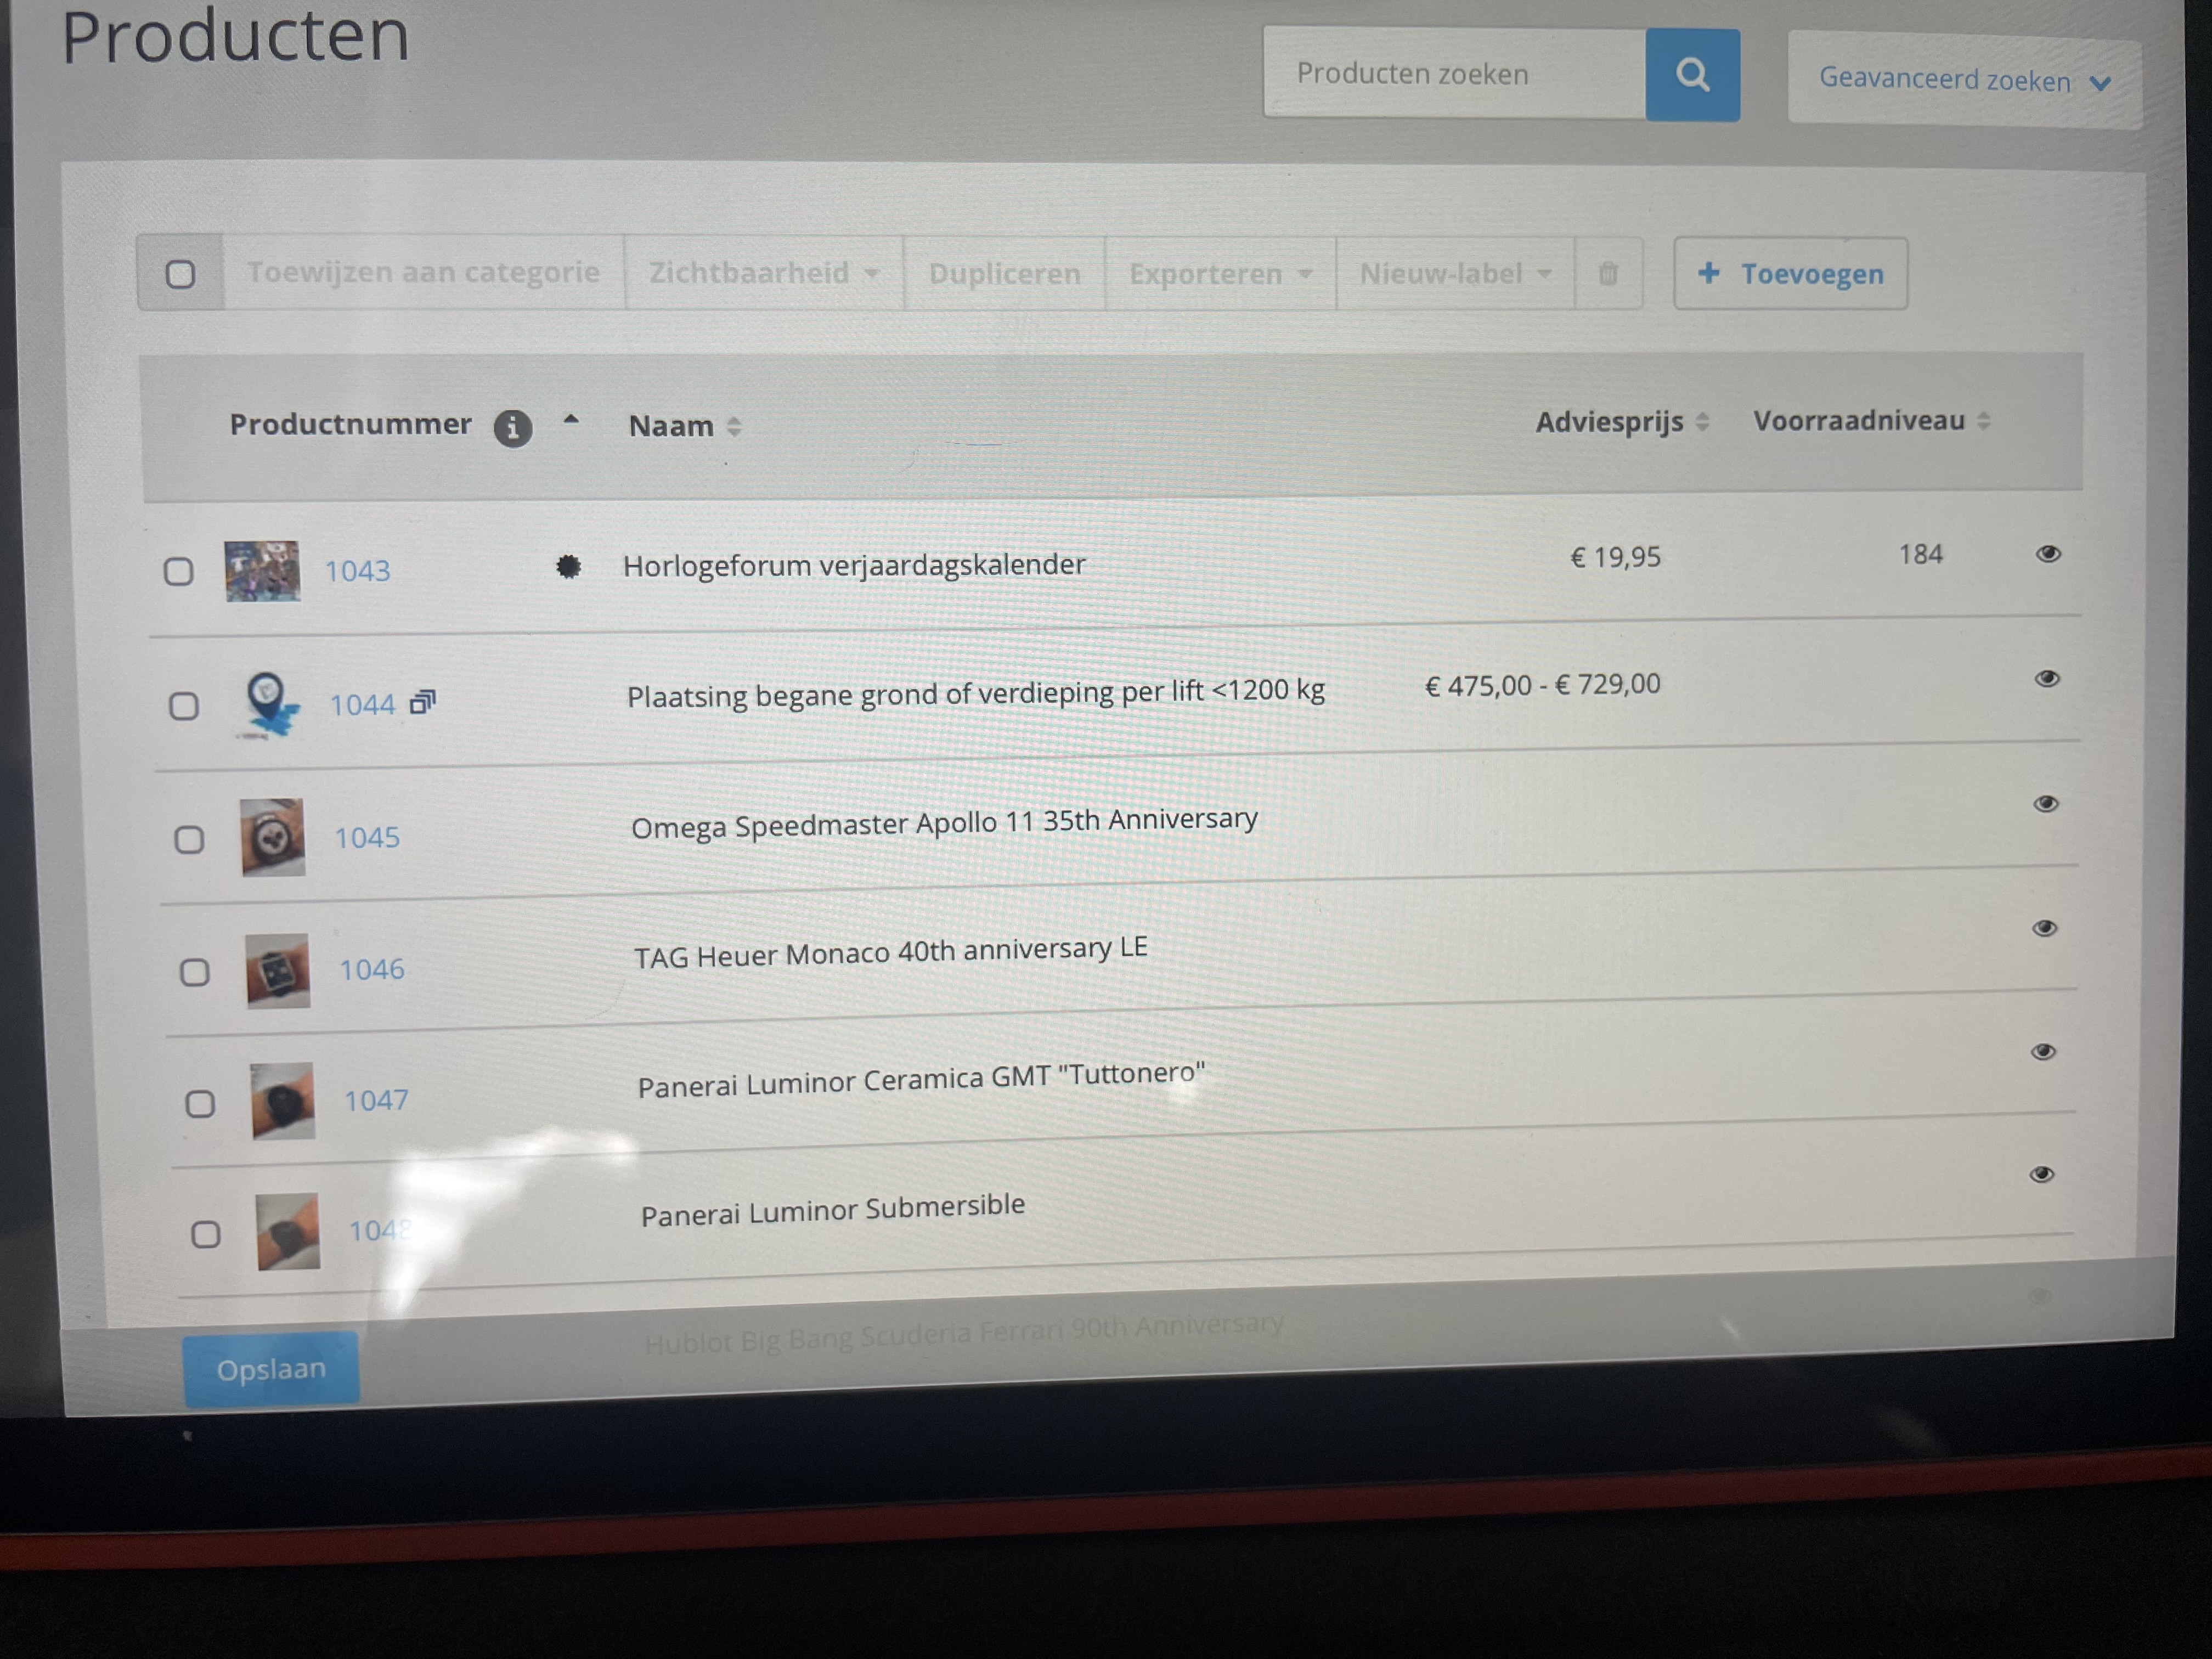
Task: Click the Productnummer info icon
Action: pyautogui.click(x=513, y=428)
